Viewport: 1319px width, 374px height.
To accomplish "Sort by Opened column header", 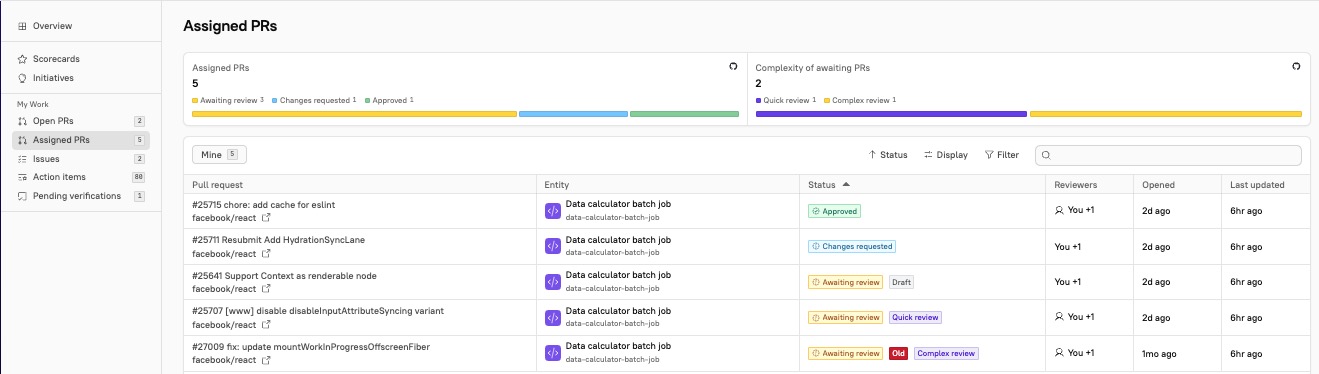I will coord(1158,185).
